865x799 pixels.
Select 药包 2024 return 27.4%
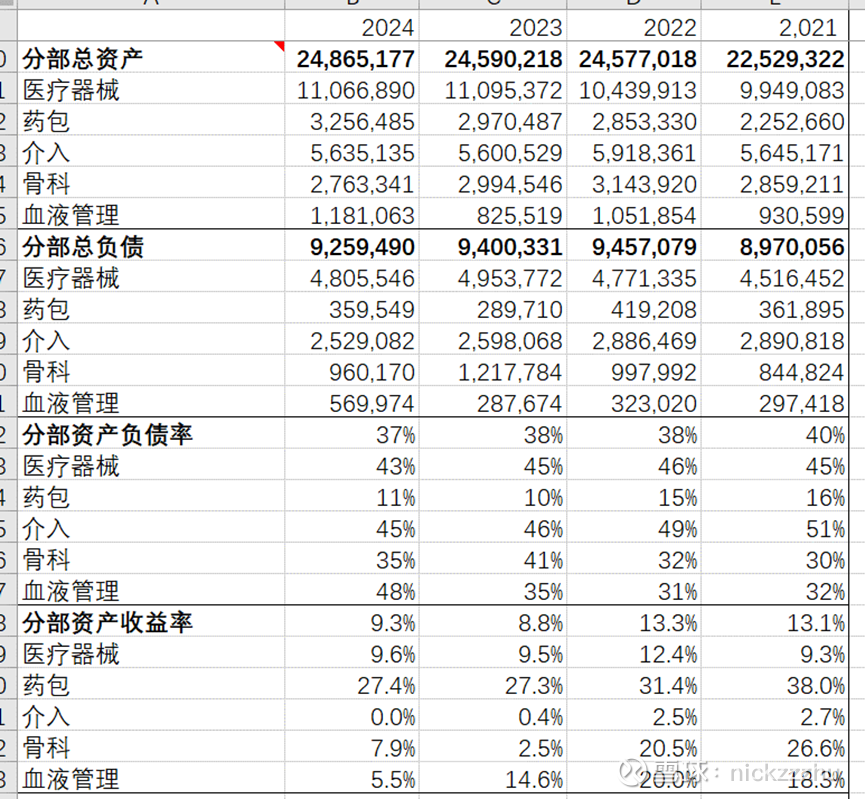tap(352, 685)
